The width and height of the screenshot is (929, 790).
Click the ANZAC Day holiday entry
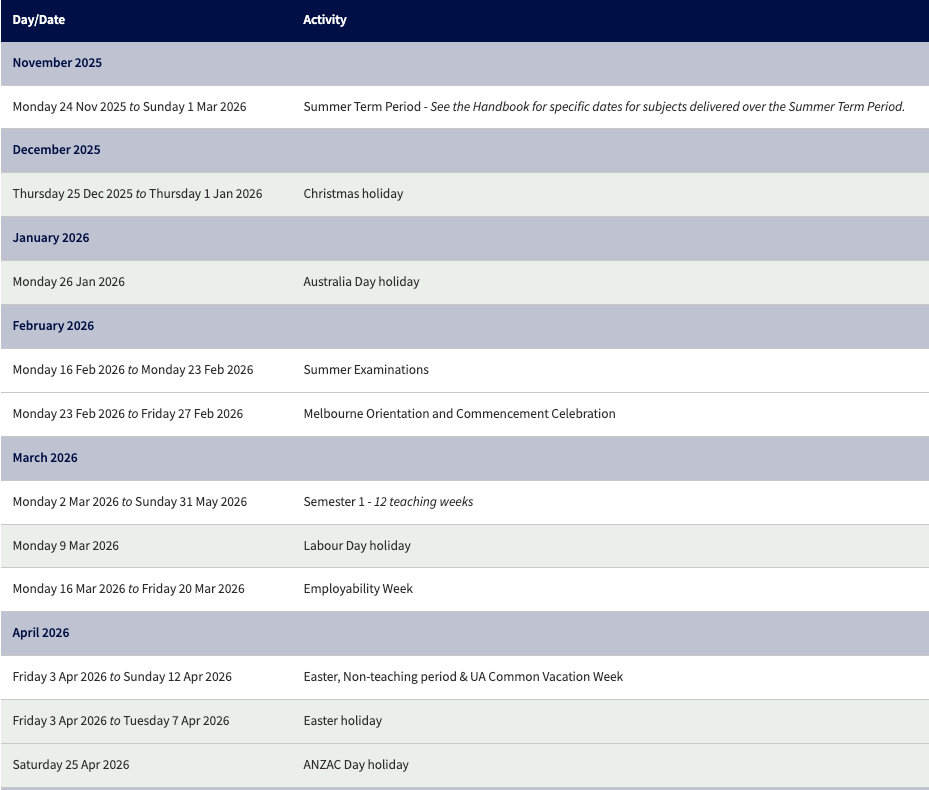point(356,765)
